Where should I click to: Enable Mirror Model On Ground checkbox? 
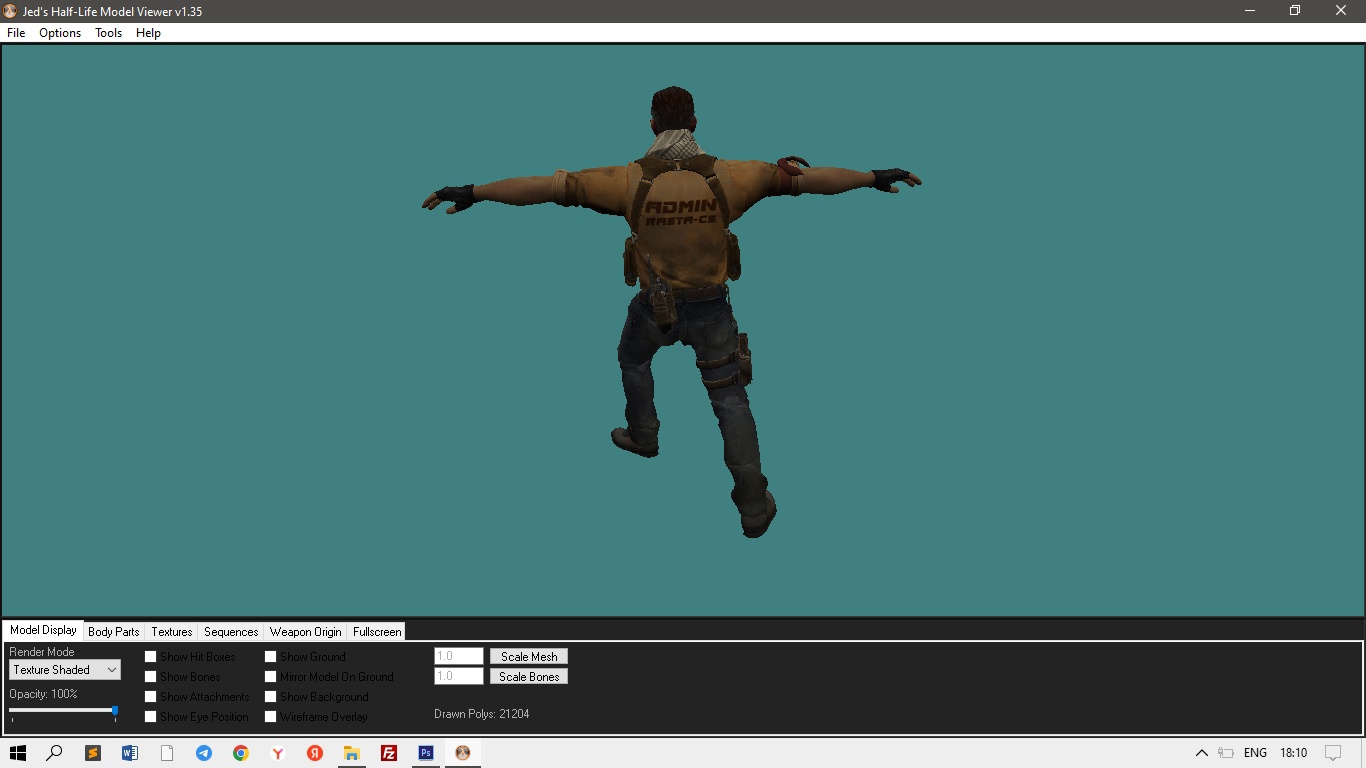pos(271,677)
